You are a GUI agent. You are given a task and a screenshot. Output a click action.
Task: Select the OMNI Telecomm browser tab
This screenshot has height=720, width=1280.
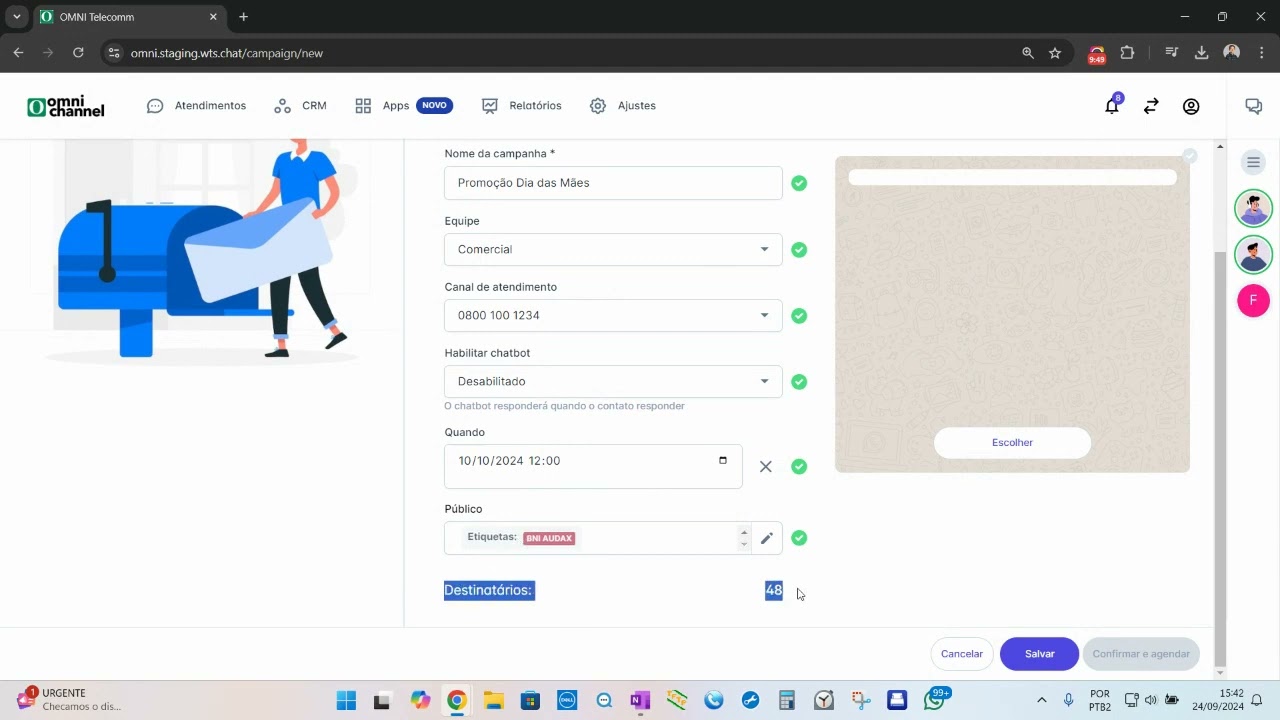click(x=129, y=17)
